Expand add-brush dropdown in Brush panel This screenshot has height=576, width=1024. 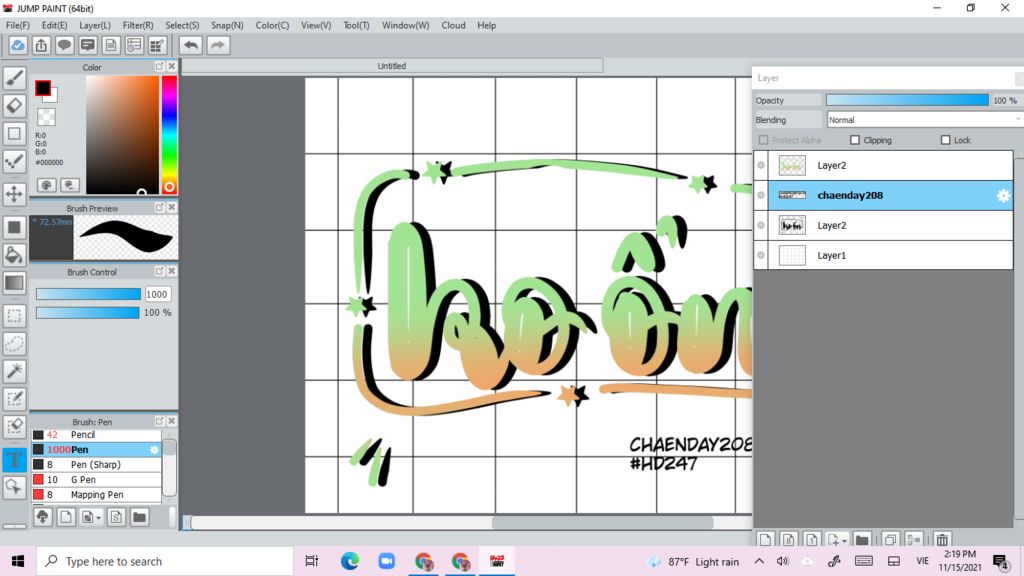click(98, 518)
